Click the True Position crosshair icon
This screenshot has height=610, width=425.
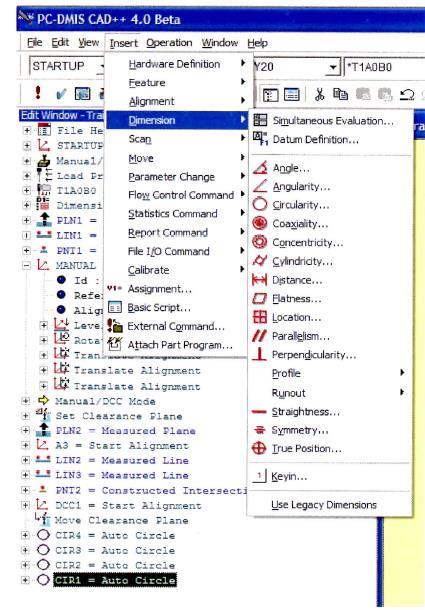pos(259,448)
